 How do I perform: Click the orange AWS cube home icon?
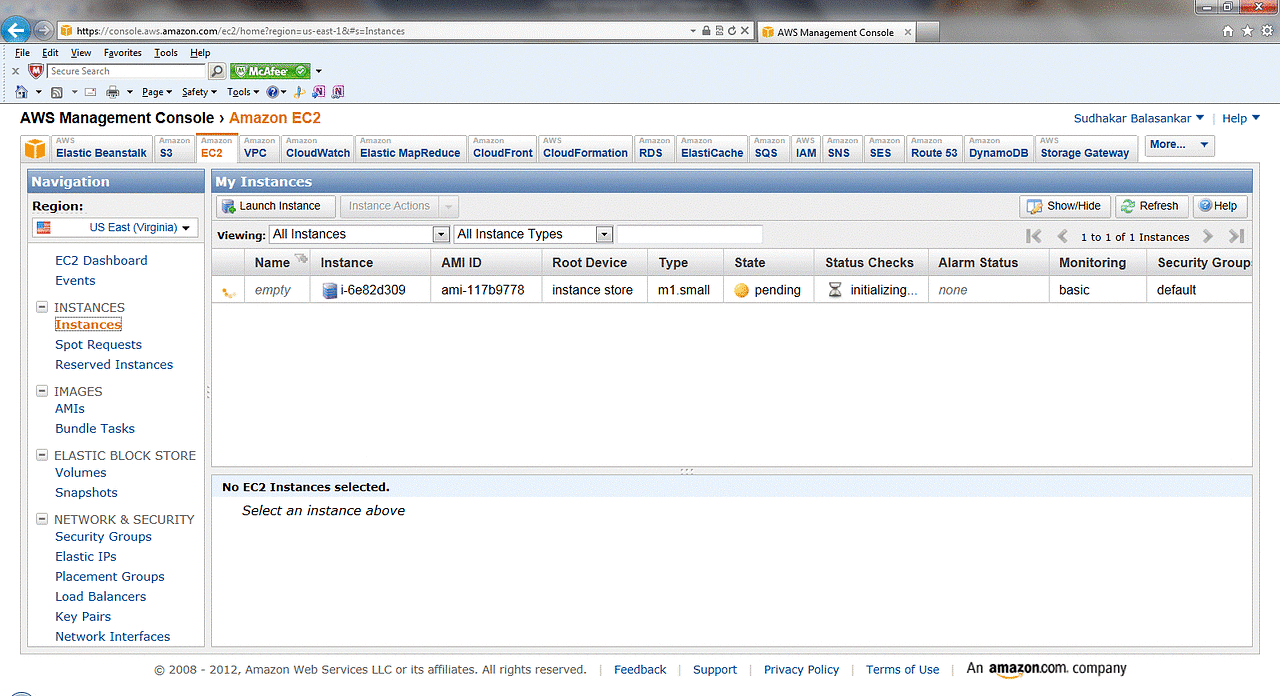click(x=35, y=149)
